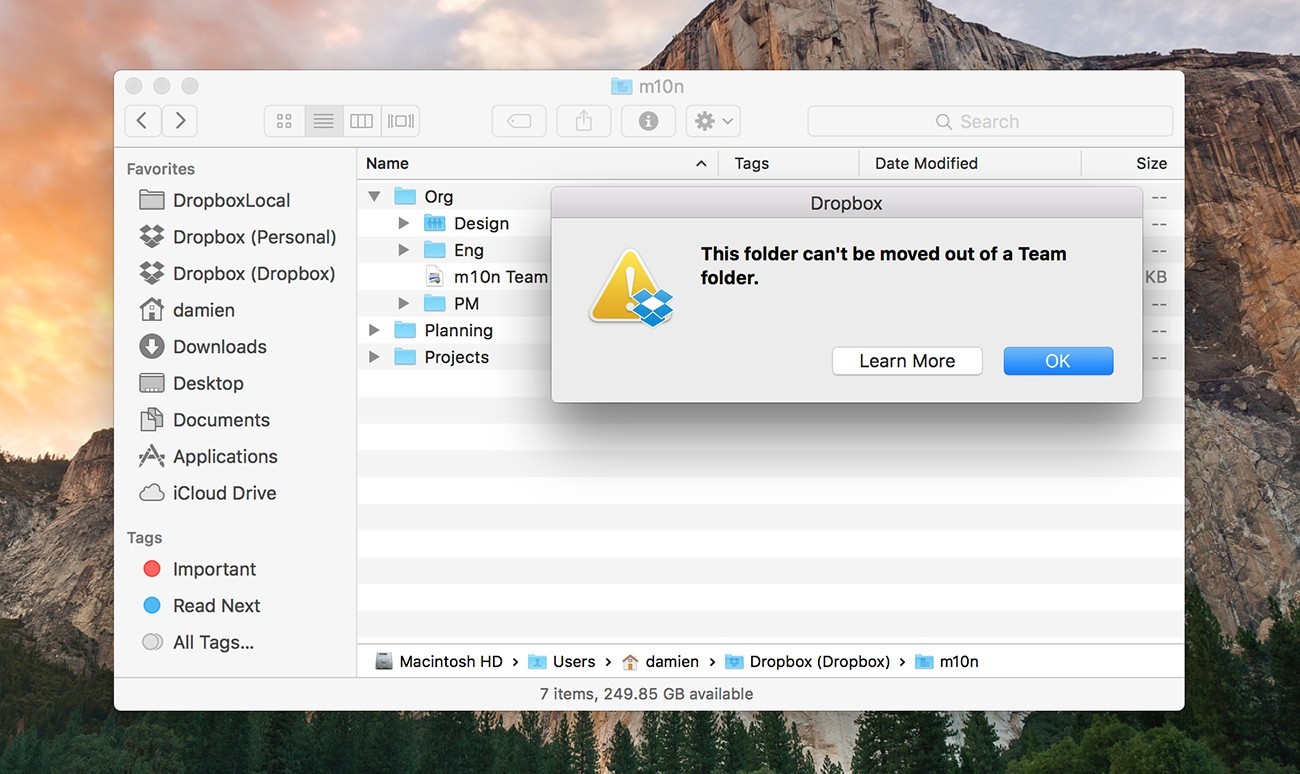Click damien in path bar
Image resolution: width=1300 pixels, height=774 pixels.
point(660,662)
